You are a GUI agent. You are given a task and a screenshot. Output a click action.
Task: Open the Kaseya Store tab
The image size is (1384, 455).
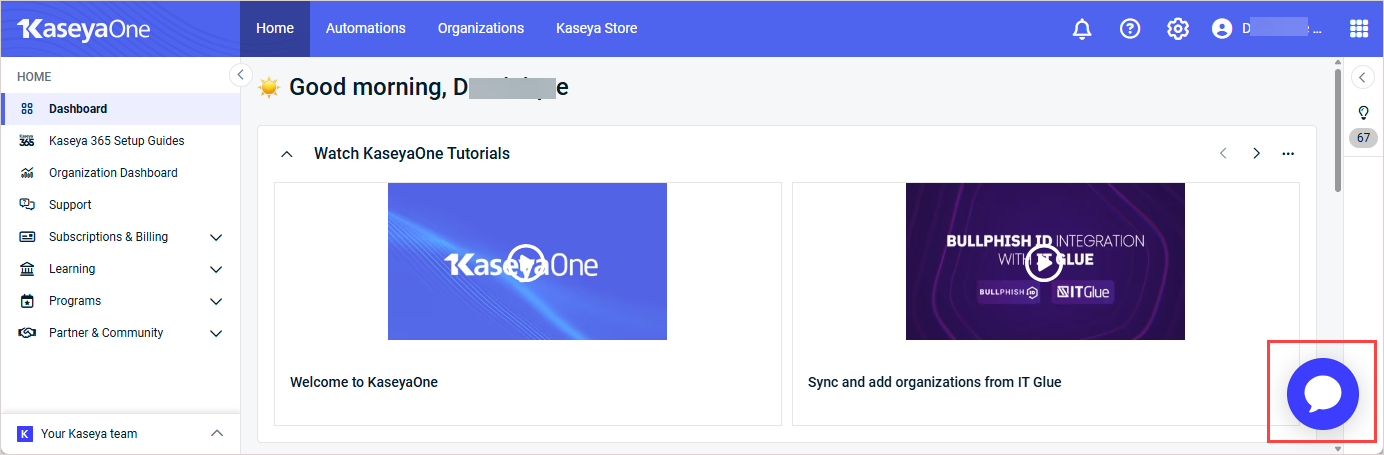(596, 28)
